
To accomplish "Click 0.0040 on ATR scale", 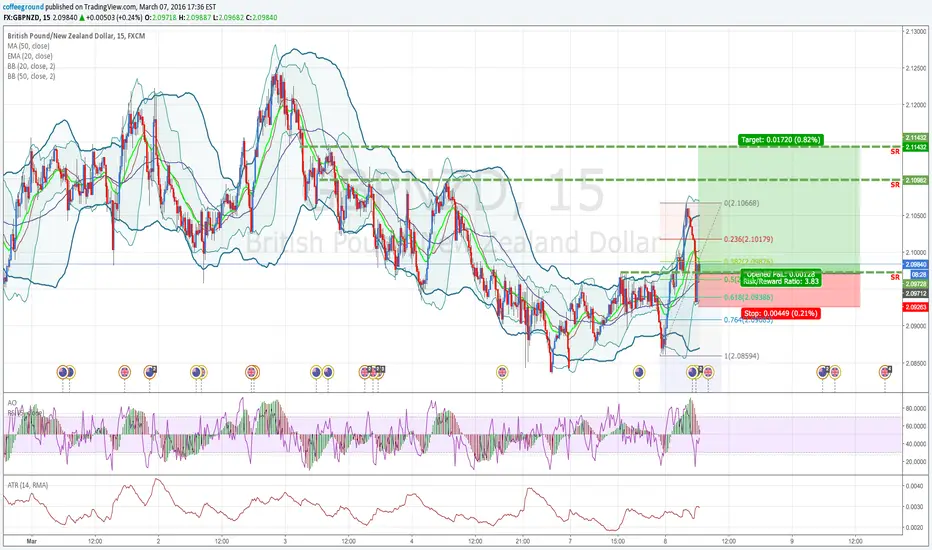I will tap(914, 486).
